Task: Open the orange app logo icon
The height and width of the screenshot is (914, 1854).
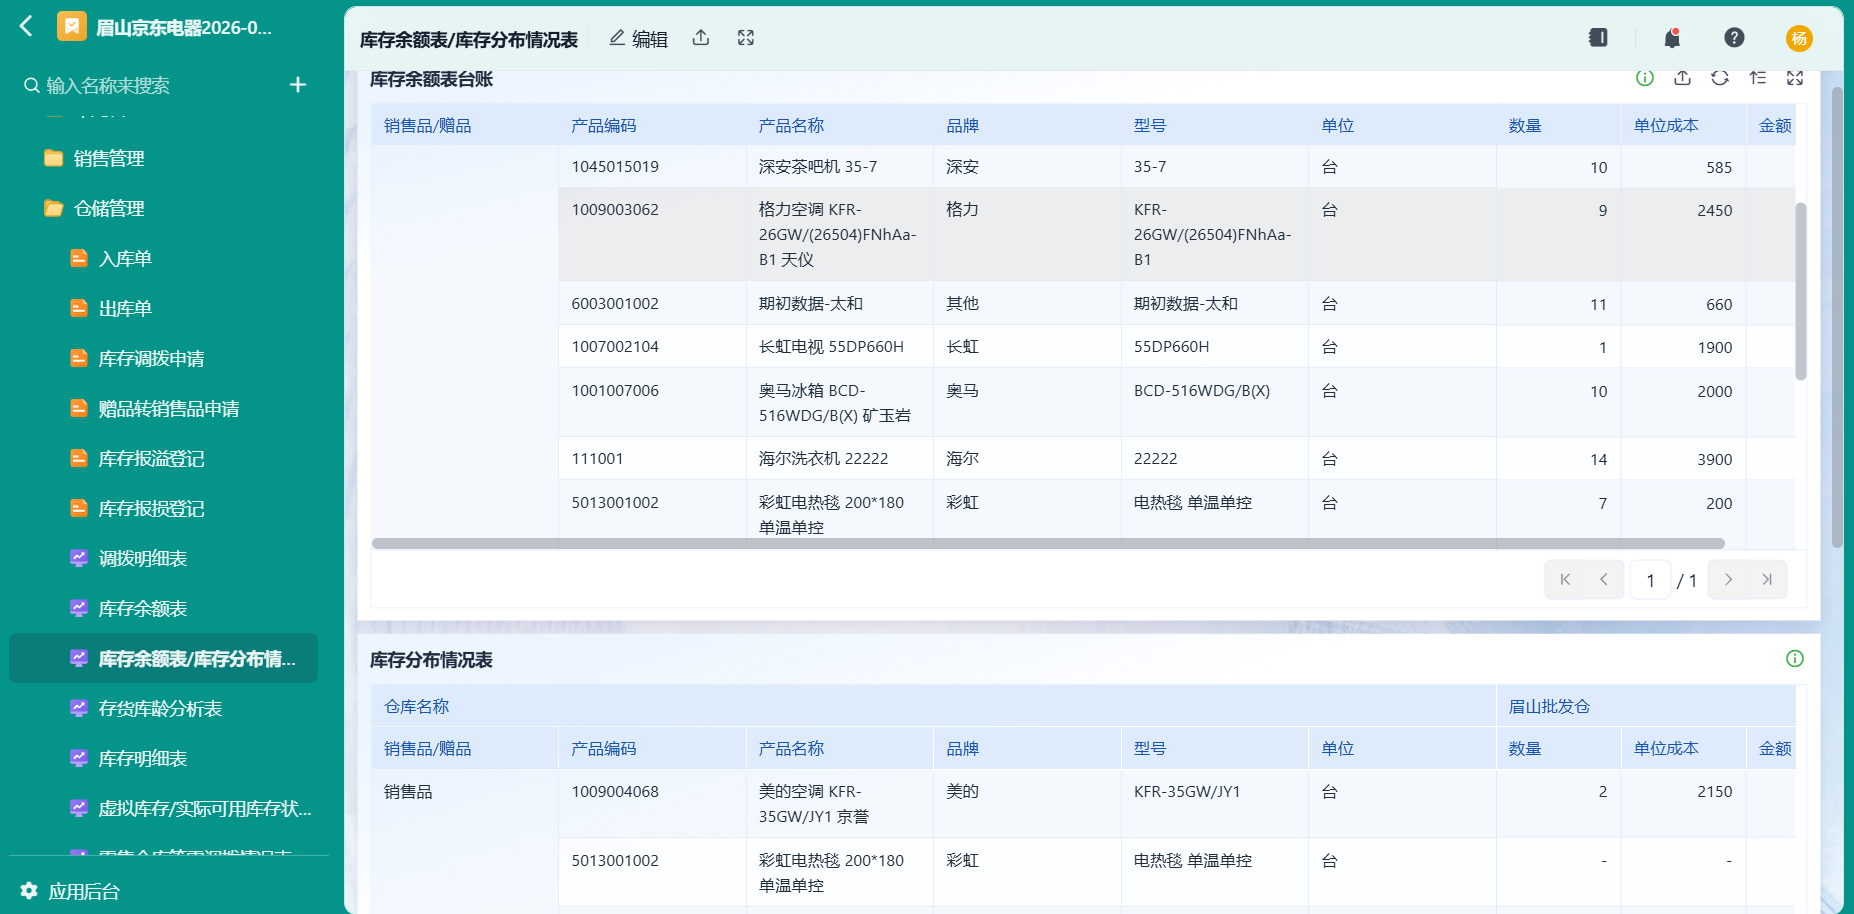Action: pos(71,26)
